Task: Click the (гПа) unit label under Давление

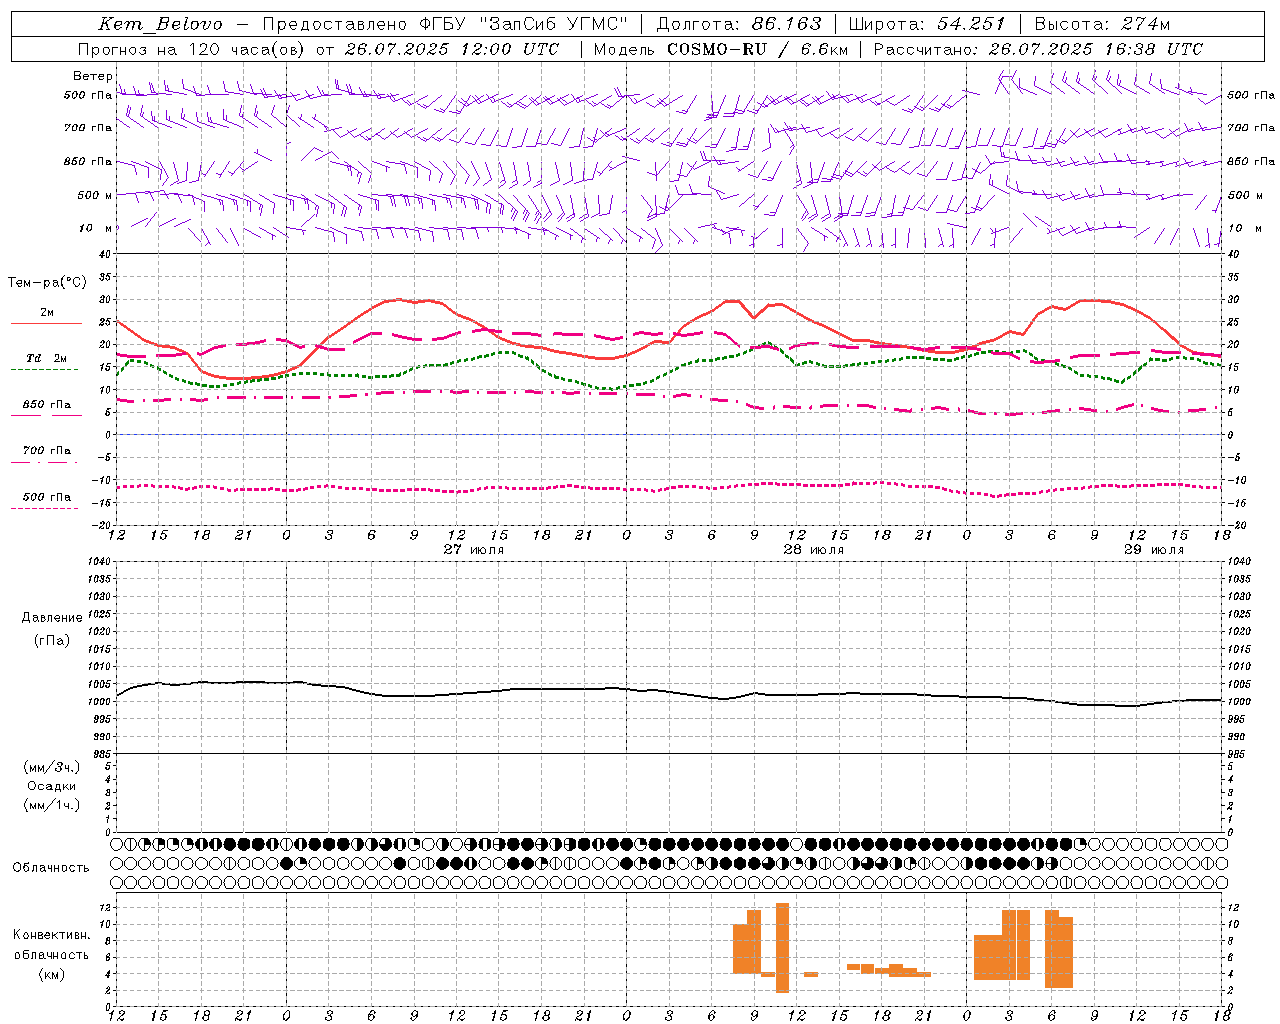Action: click(x=52, y=641)
